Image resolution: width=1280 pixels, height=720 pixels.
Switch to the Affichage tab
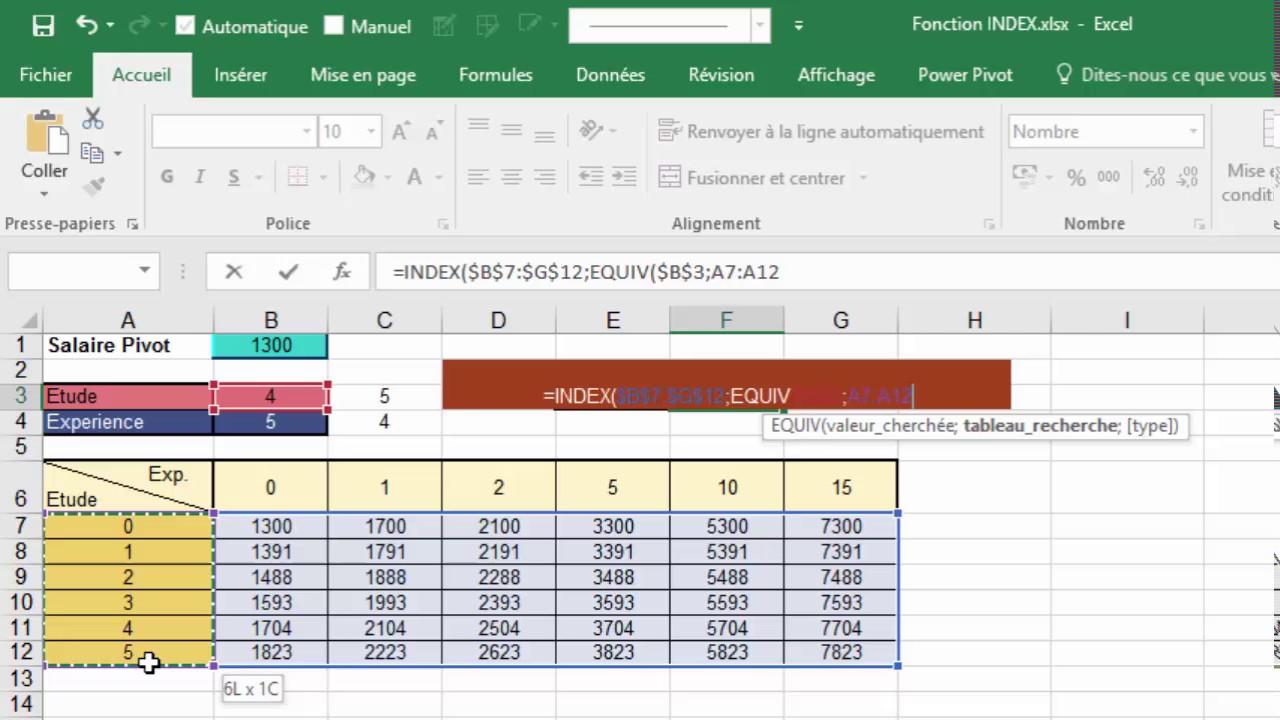click(x=836, y=75)
